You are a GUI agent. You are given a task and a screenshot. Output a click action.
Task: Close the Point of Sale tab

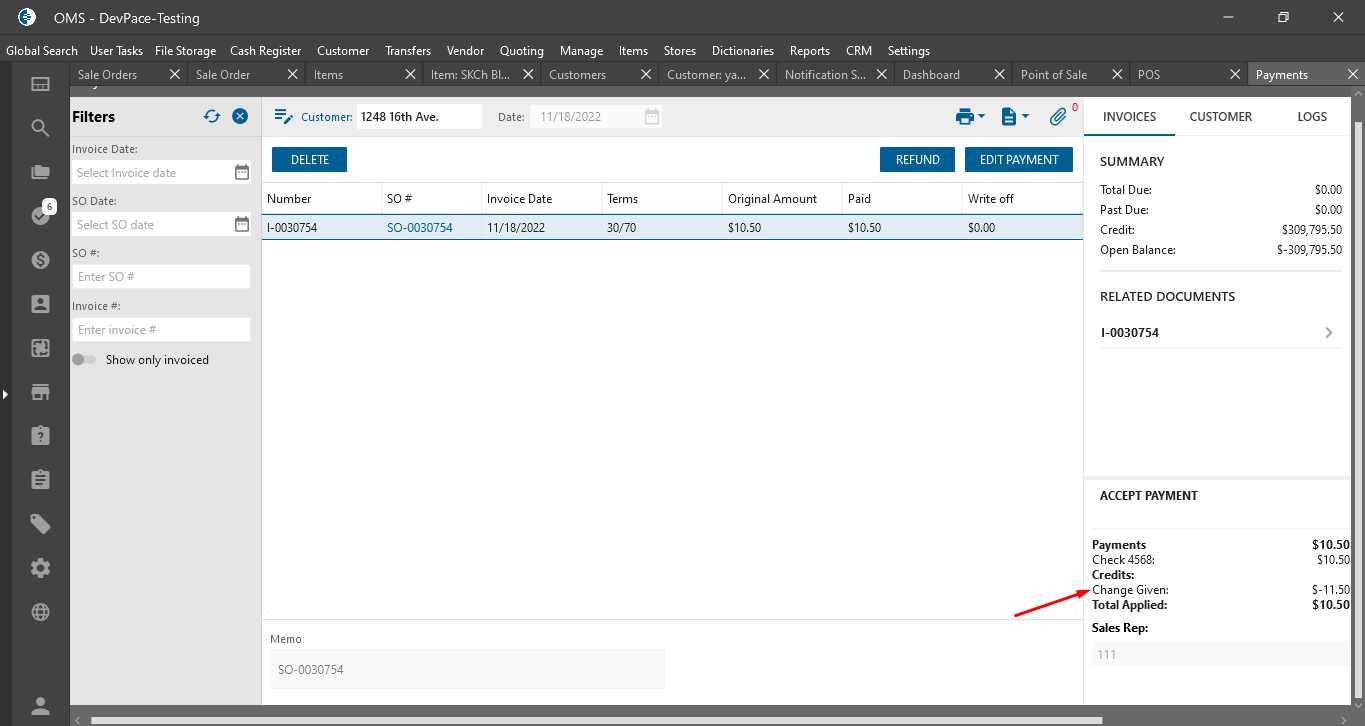(1118, 74)
